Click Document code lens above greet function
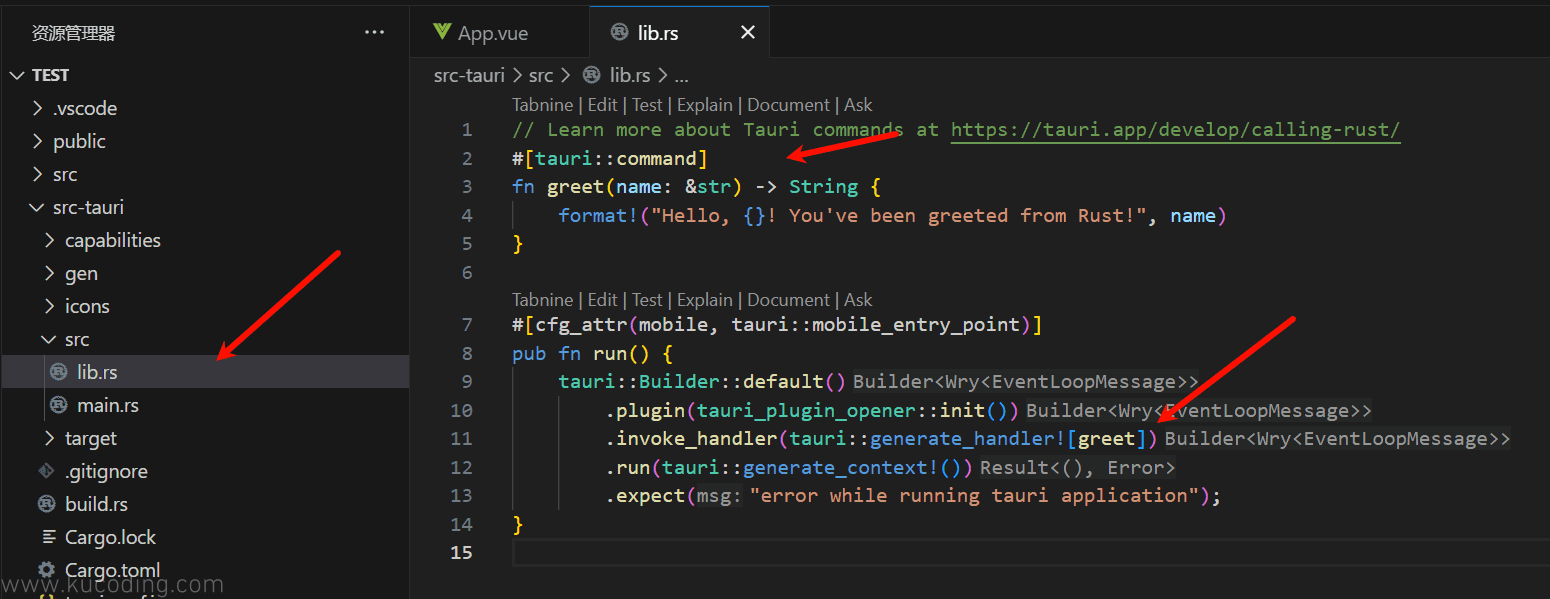This screenshot has width=1550, height=599. coord(788,105)
